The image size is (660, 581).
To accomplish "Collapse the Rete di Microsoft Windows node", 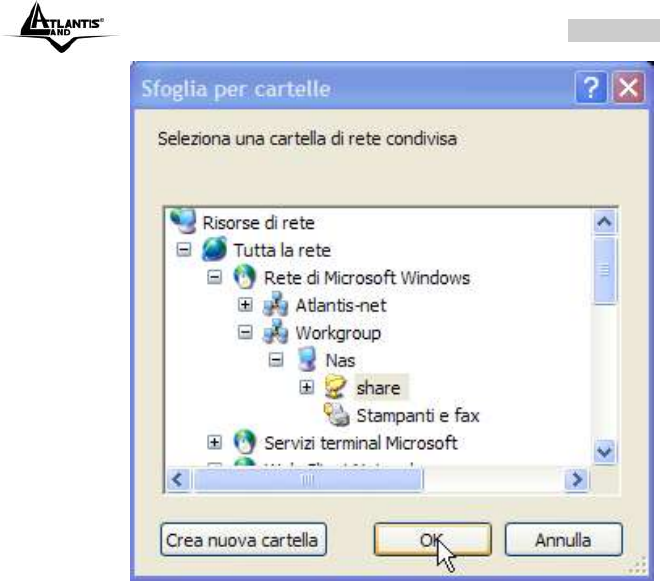I will pos(214,277).
